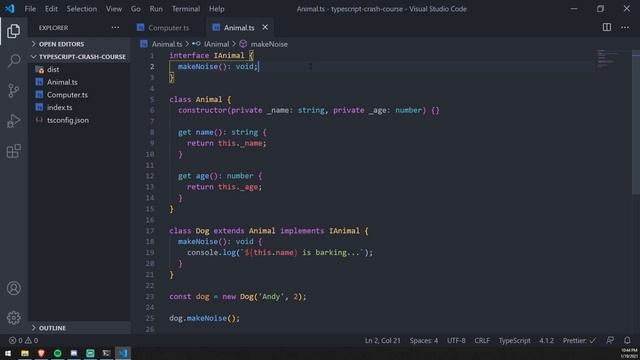The width and height of the screenshot is (640, 360).
Task: Click the Windows Start button
Action: (8, 353)
